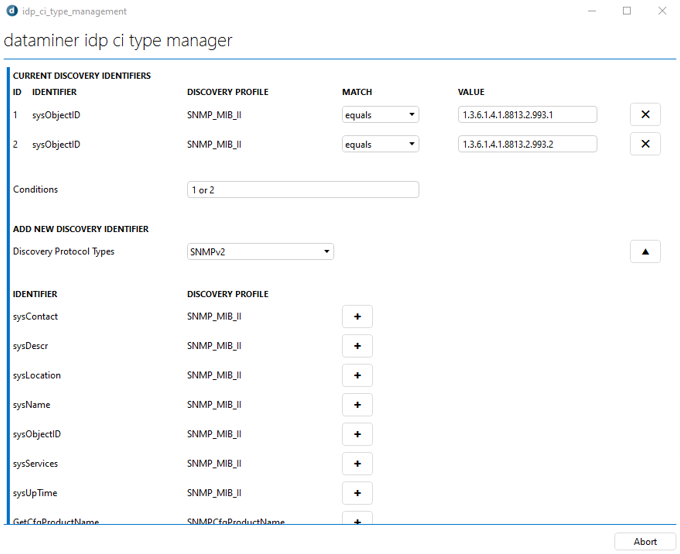Select the sysLocation identifier label
Image resolution: width=680 pixels, height=554 pixels.
point(37,376)
